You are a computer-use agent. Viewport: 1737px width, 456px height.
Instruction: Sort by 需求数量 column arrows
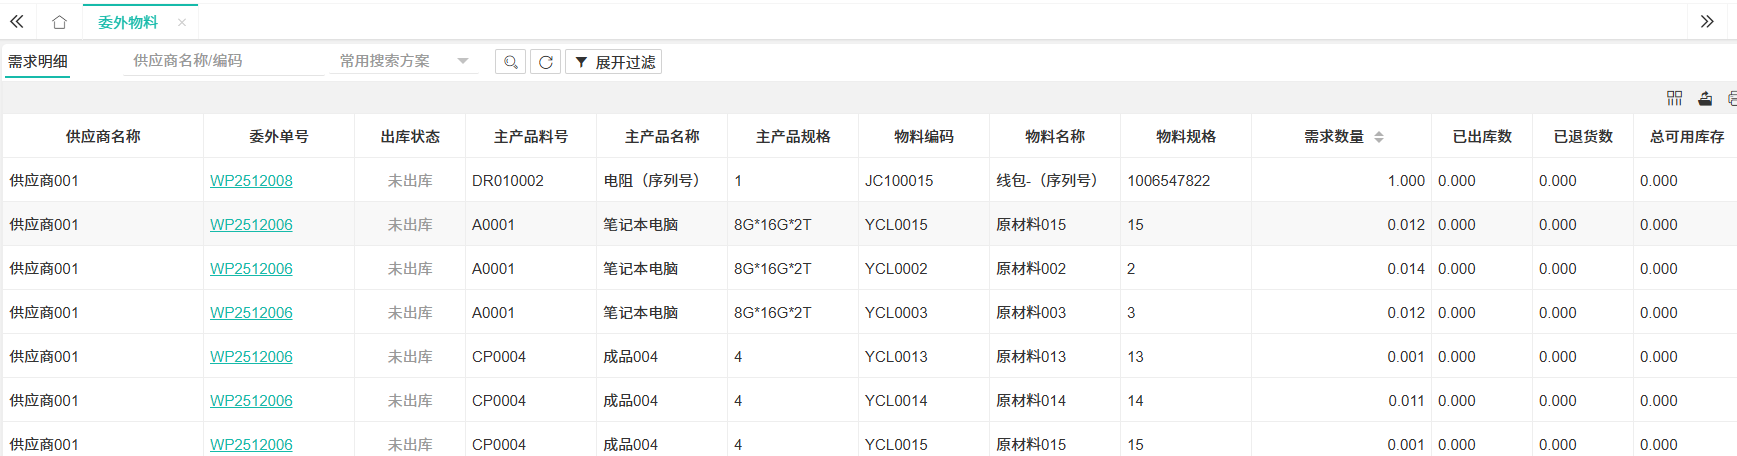1379,137
